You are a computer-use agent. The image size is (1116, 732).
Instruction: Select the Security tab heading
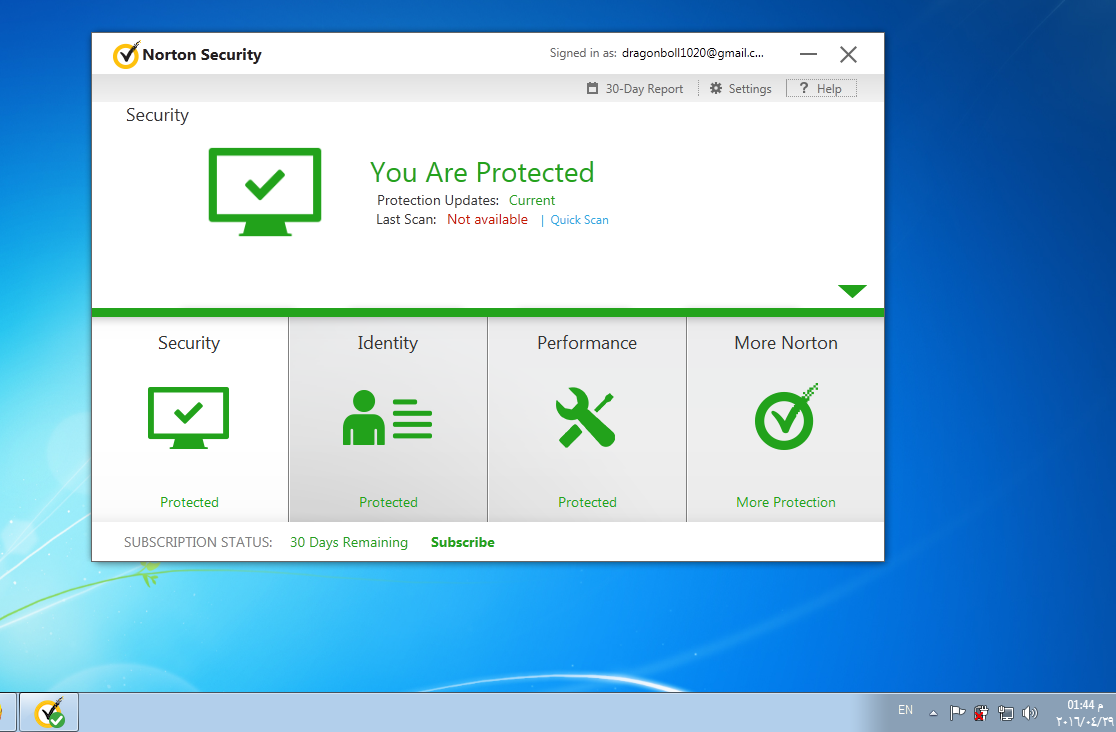(x=189, y=343)
